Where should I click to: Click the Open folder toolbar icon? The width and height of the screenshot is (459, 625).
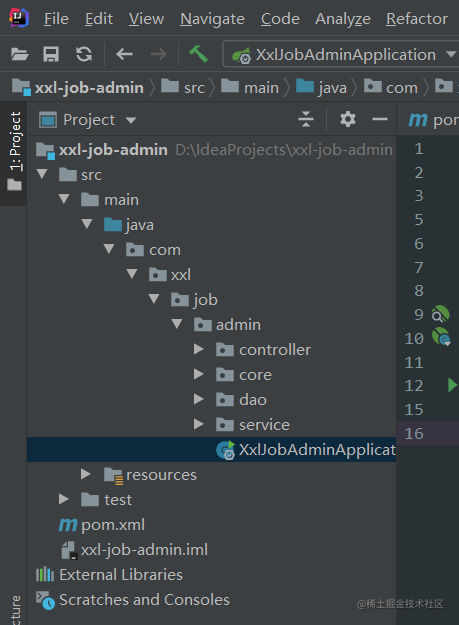pyautogui.click(x=19, y=54)
